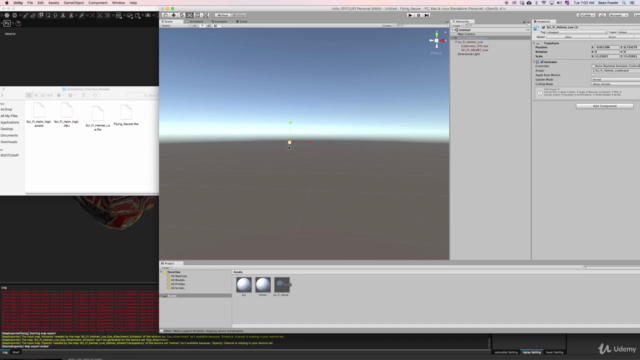Select Main Camera in the Hierarchy
Viewport: 640px width, 360px height.
(466, 34)
